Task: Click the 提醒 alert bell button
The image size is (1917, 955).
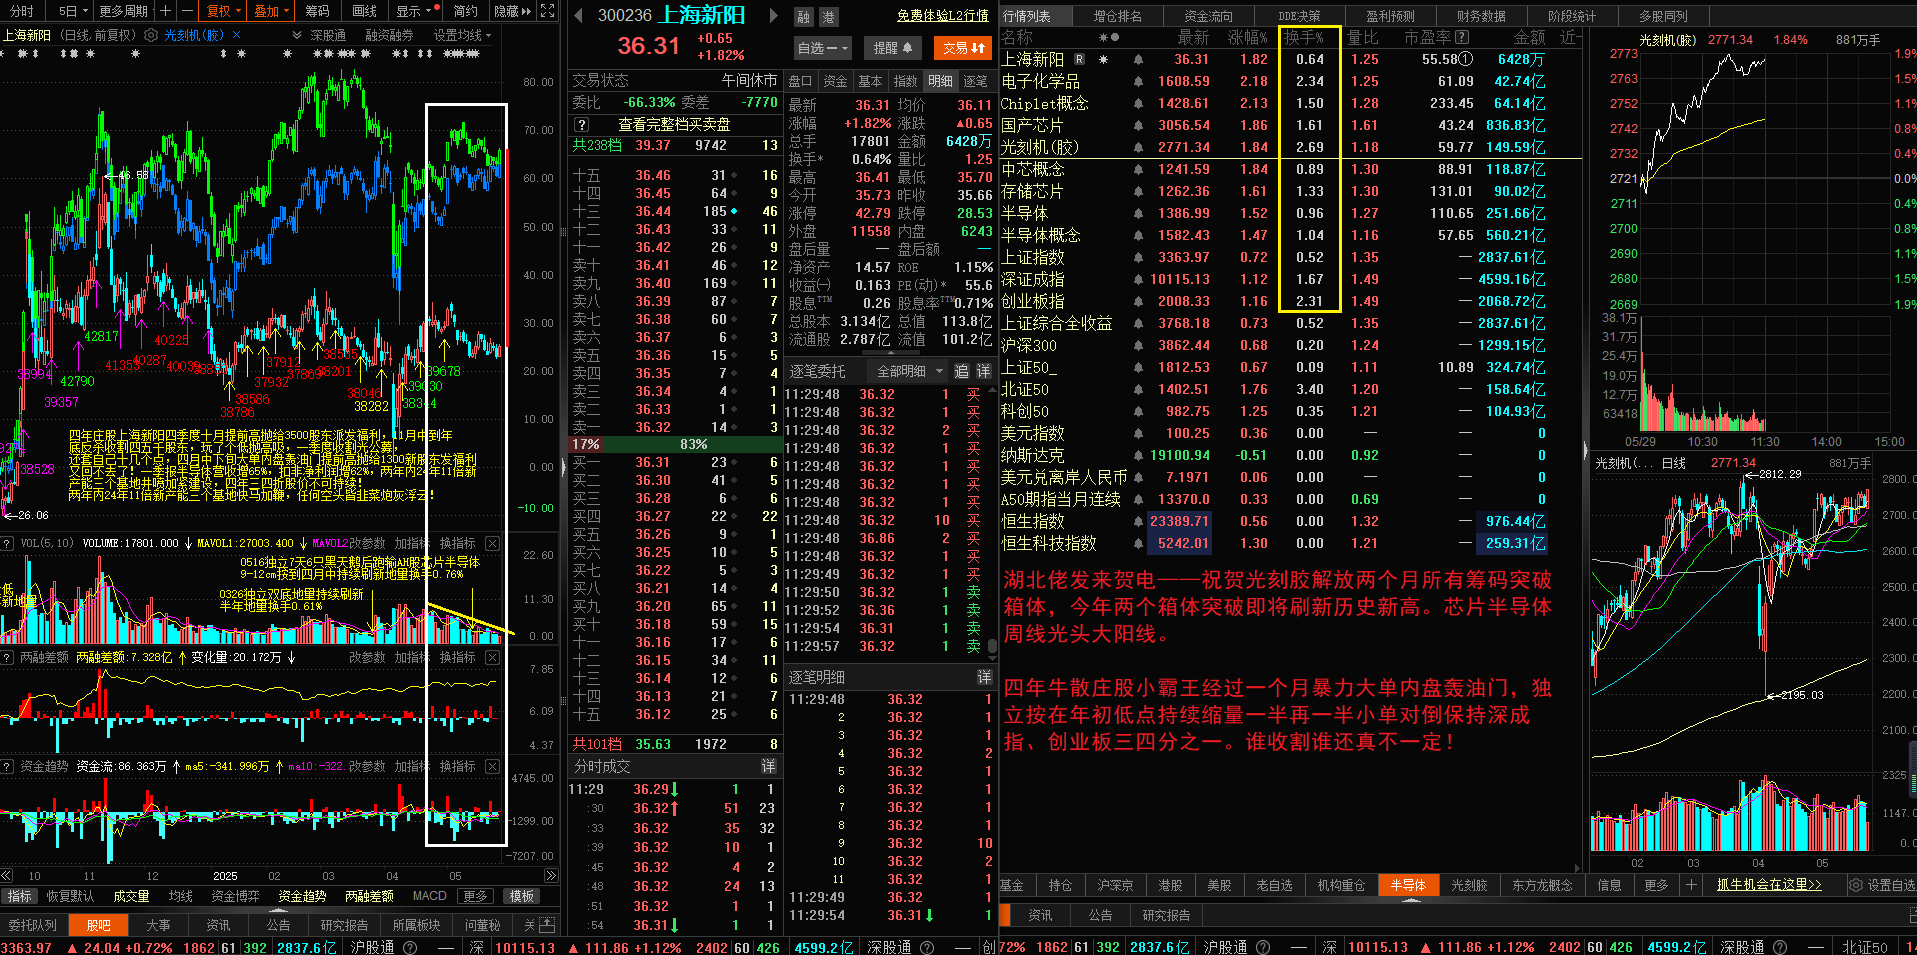Action: [892, 48]
